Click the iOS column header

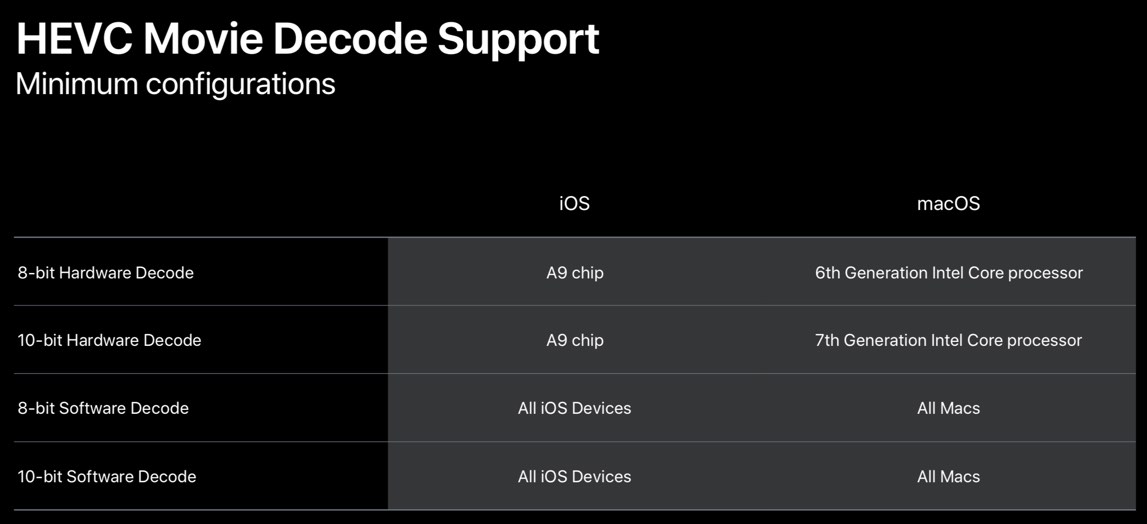[574, 204]
